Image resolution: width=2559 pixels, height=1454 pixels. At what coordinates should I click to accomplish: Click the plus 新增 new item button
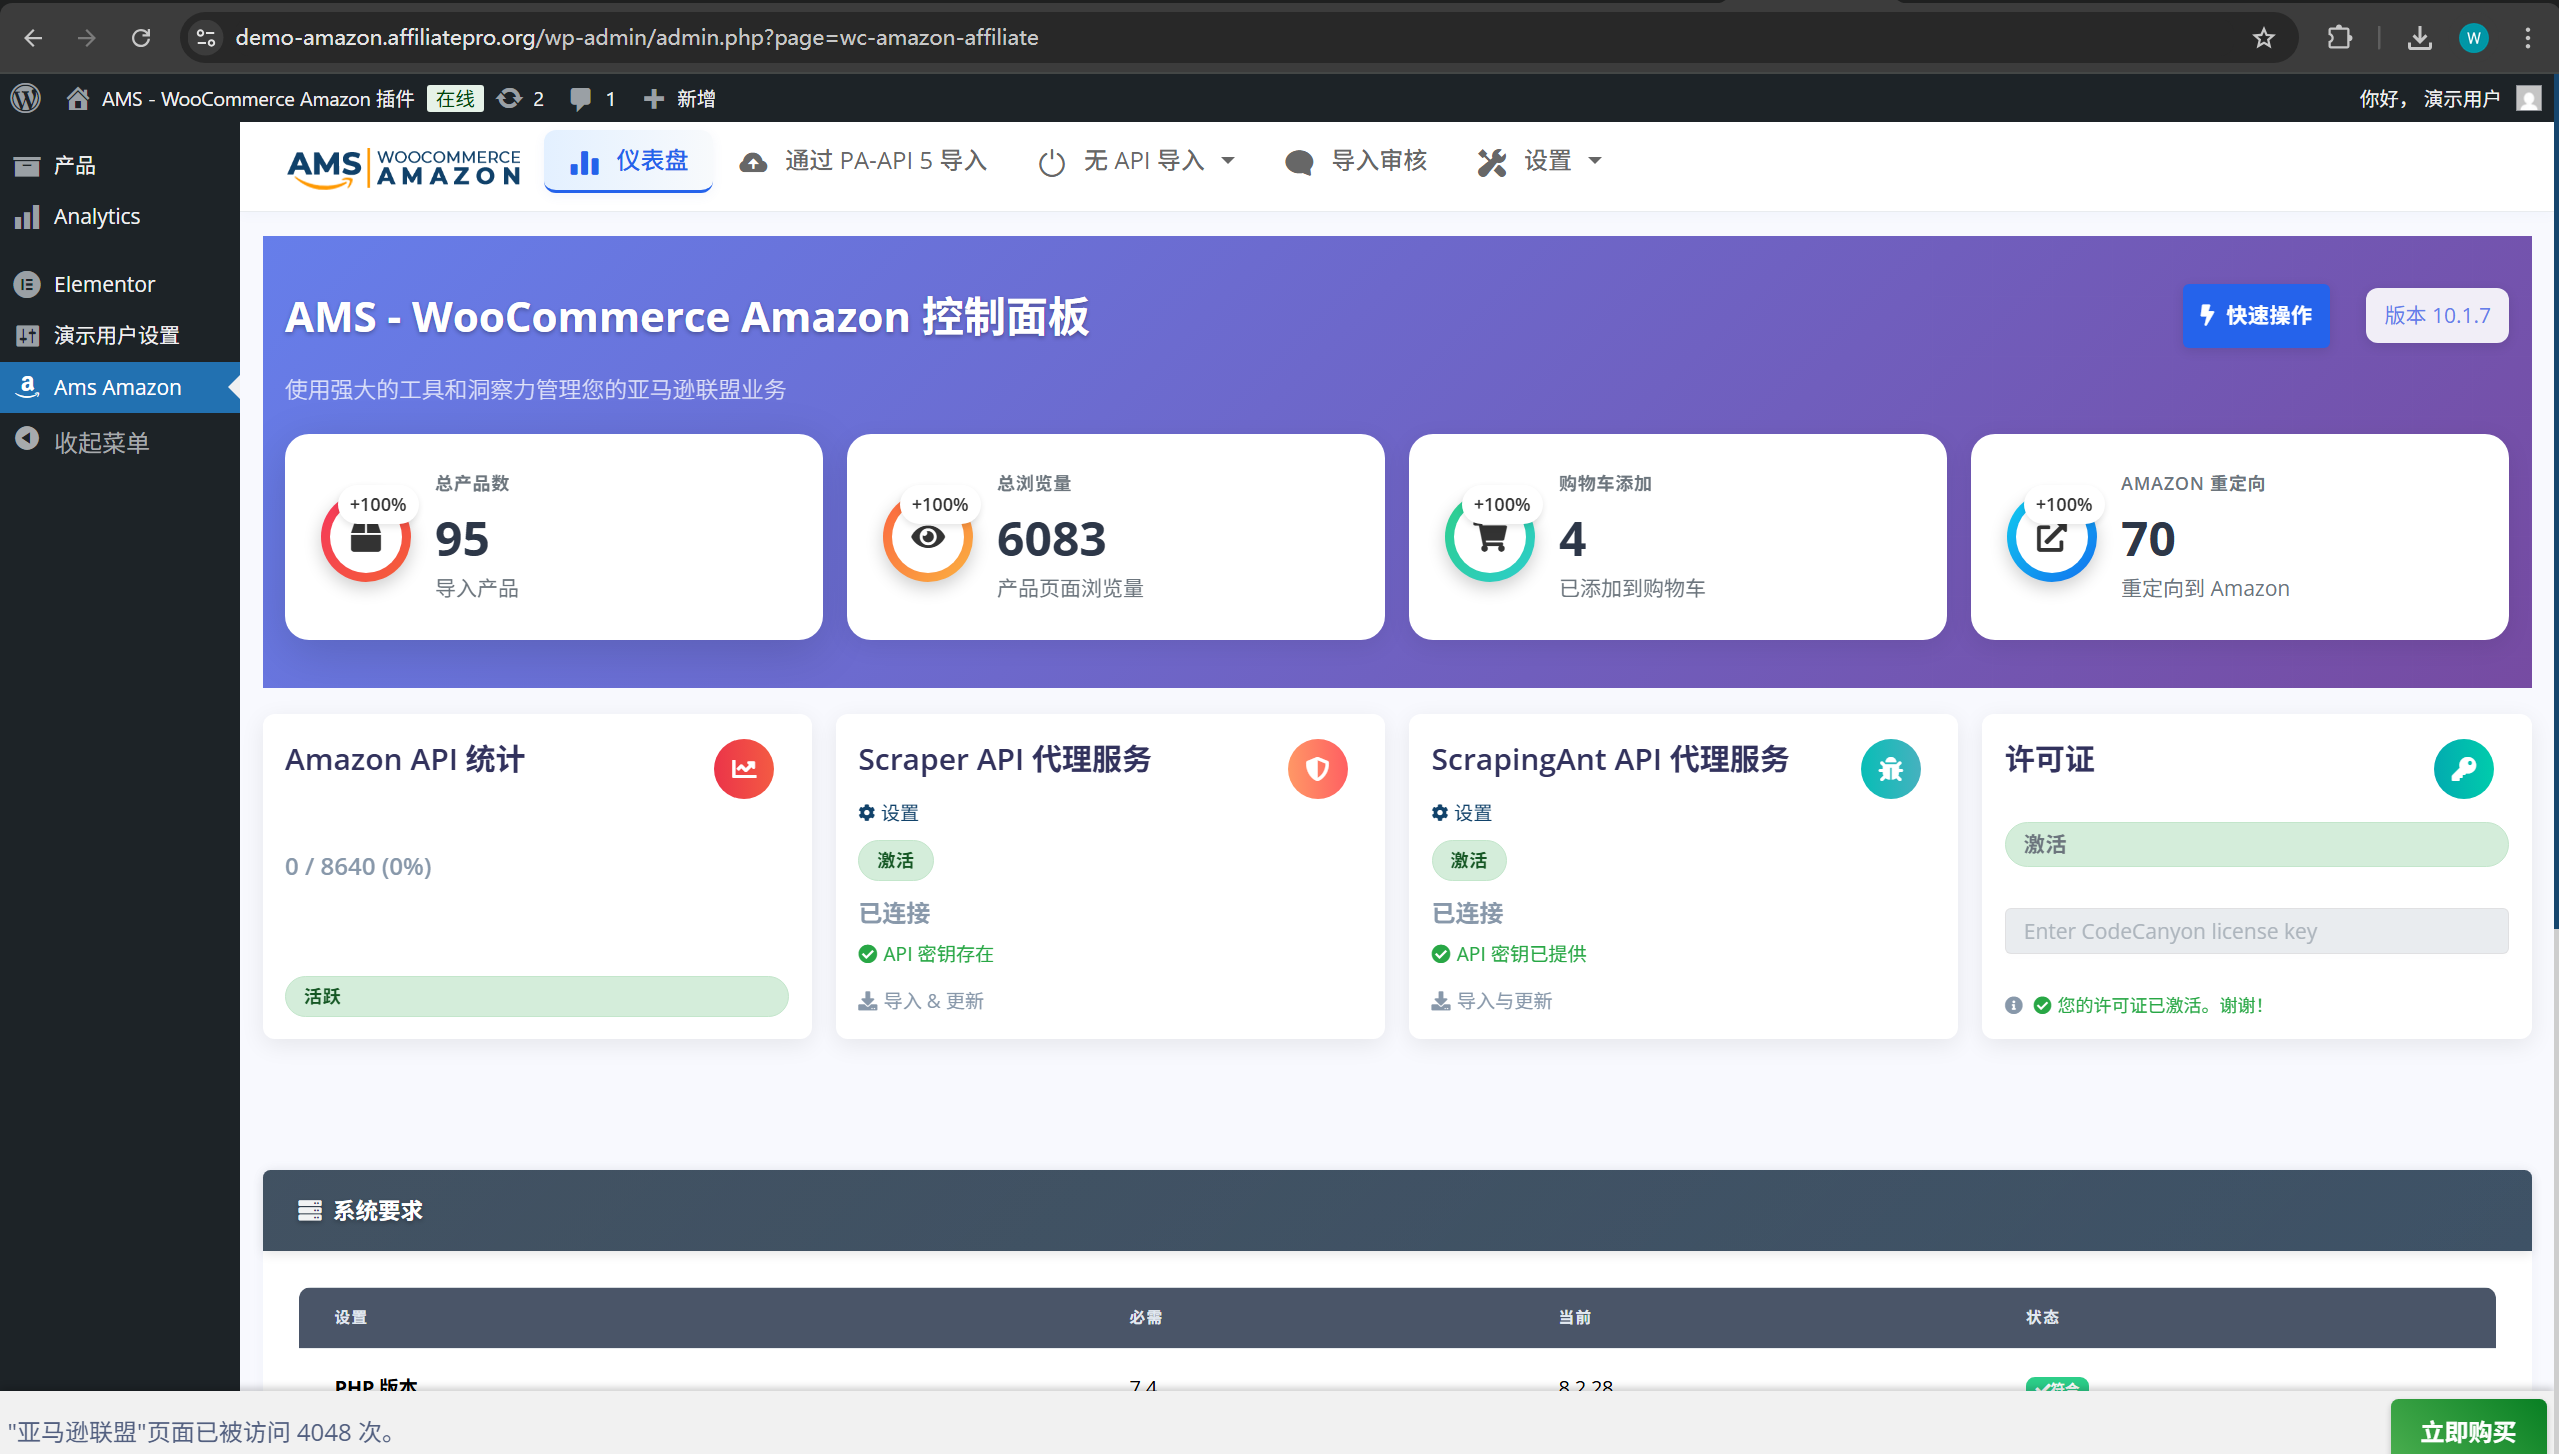(679, 98)
